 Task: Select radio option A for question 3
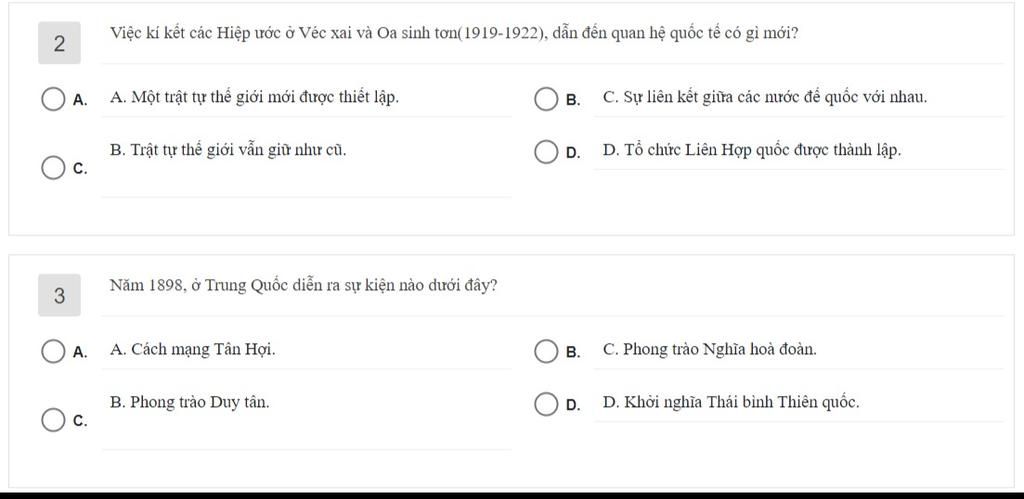(x=53, y=351)
